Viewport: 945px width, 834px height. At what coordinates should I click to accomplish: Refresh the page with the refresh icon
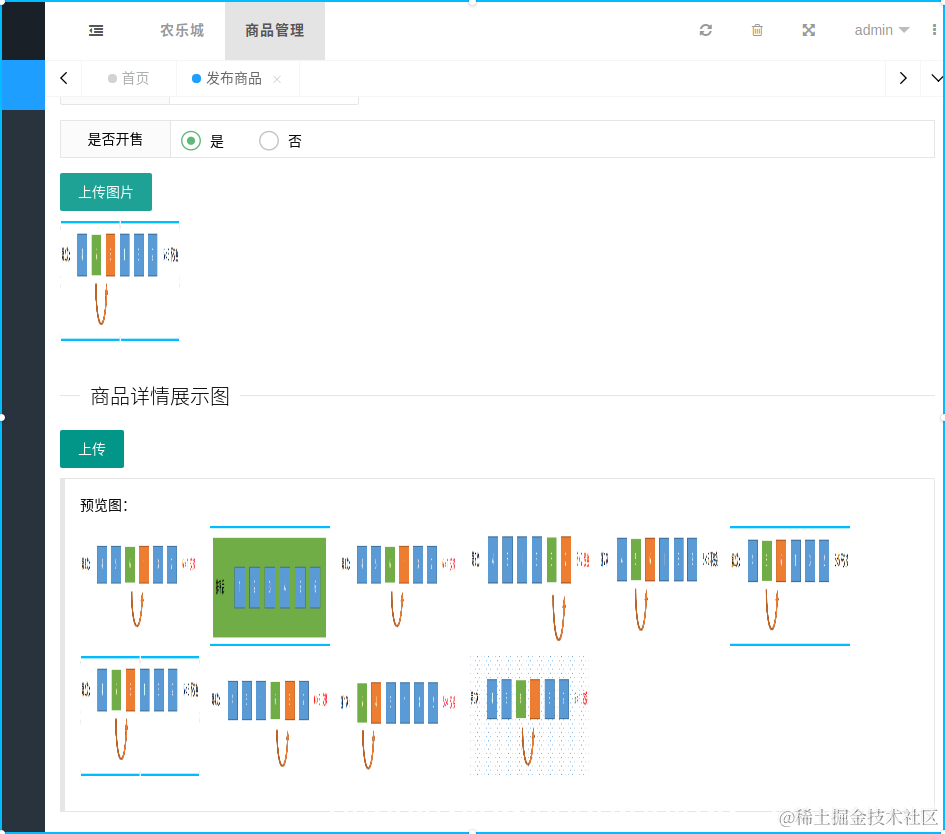tap(705, 30)
